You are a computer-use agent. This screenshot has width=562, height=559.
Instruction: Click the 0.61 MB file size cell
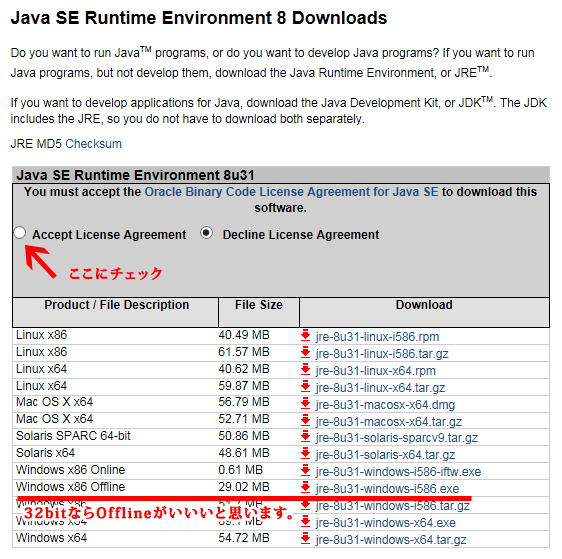240,470
